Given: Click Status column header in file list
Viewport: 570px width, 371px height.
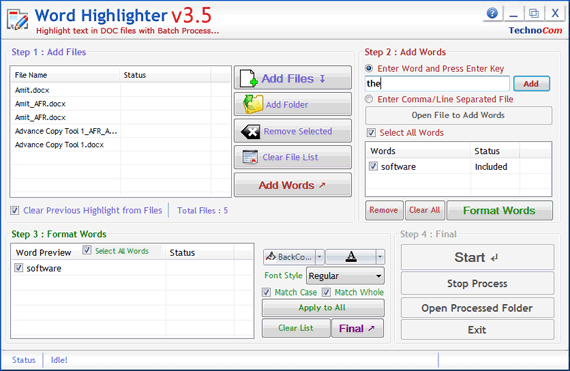Looking at the screenshot, I should tap(165, 75).
